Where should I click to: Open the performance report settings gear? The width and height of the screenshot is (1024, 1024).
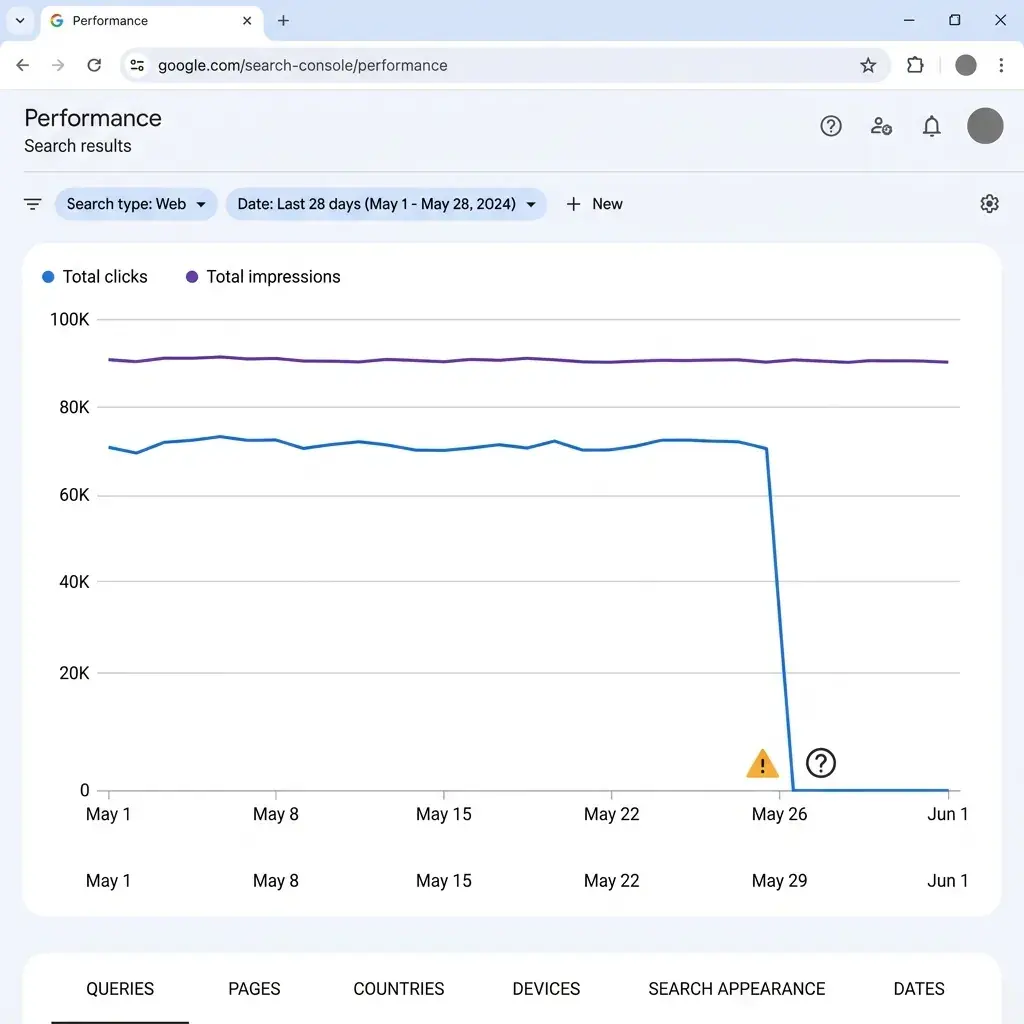(x=989, y=204)
